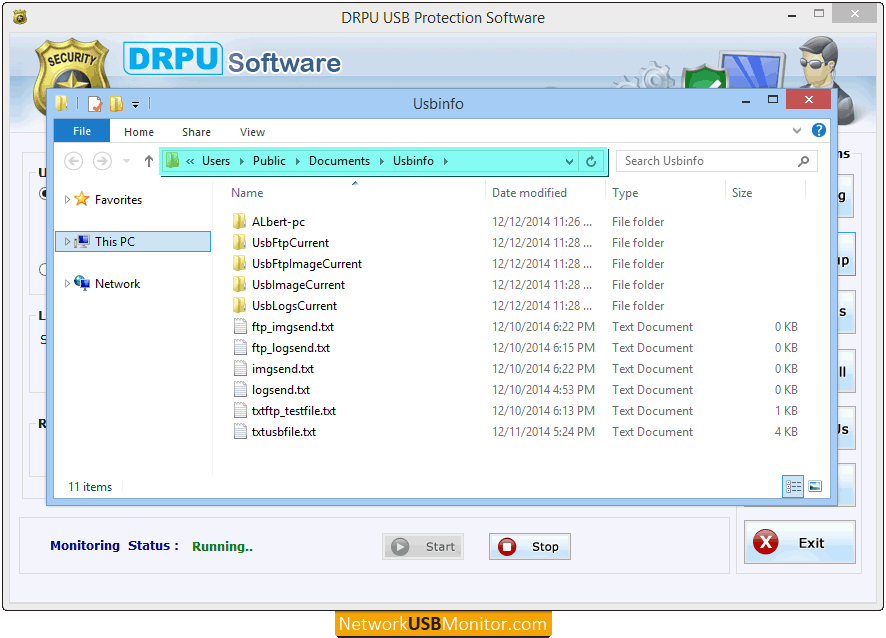Viewport: 886px width, 638px height.
Task: Click the txtusbfile.txt file icon
Action: pos(240,431)
